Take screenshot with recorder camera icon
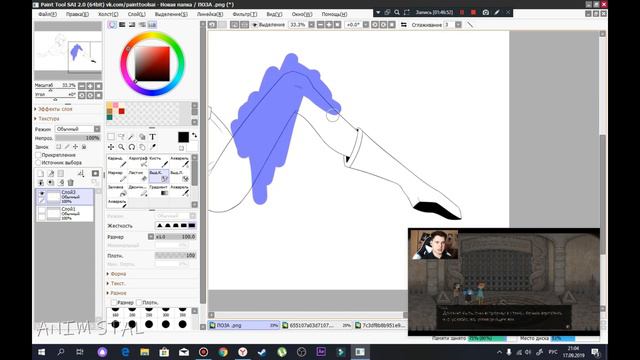 pyautogui.click(x=486, y=13)
